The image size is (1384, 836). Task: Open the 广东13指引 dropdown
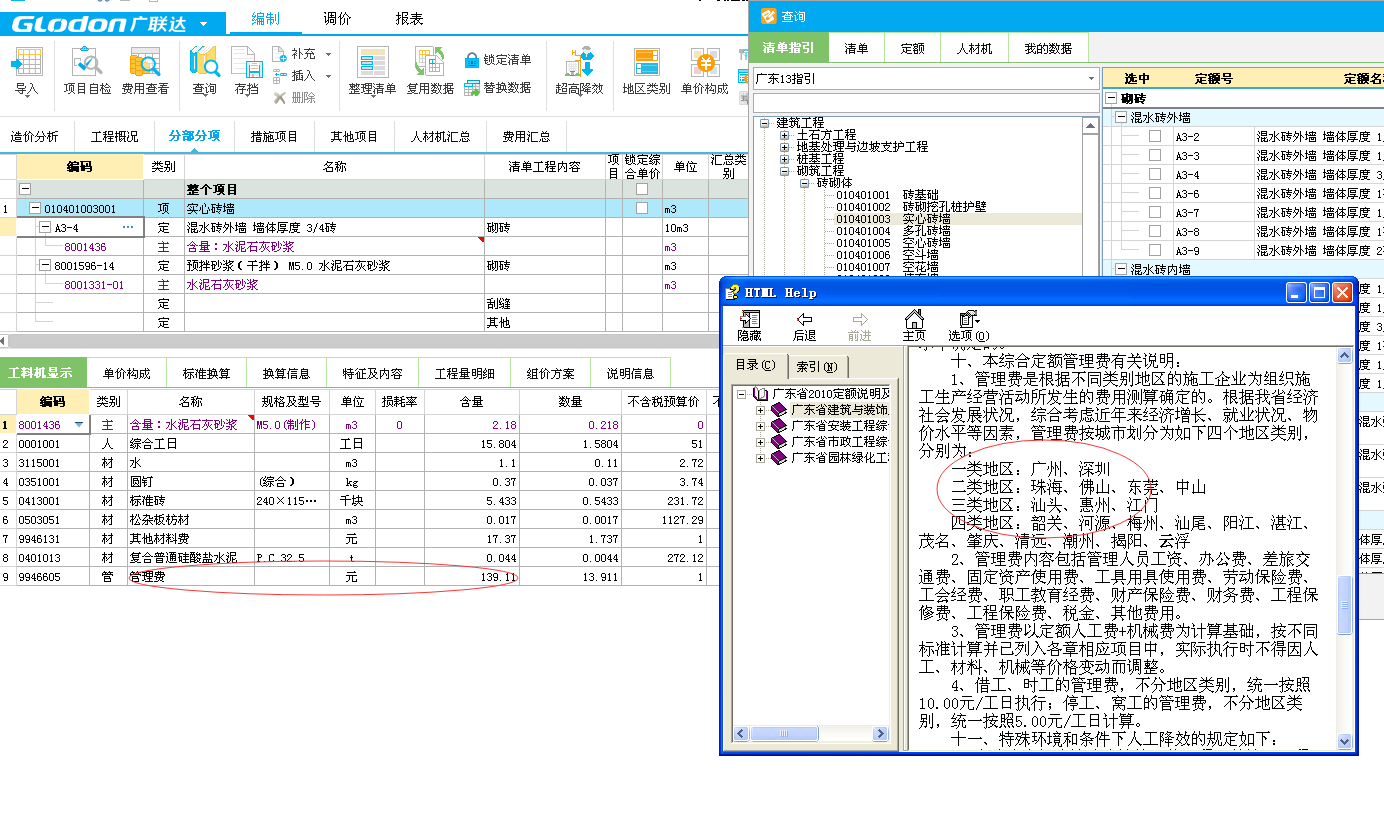1090,78
